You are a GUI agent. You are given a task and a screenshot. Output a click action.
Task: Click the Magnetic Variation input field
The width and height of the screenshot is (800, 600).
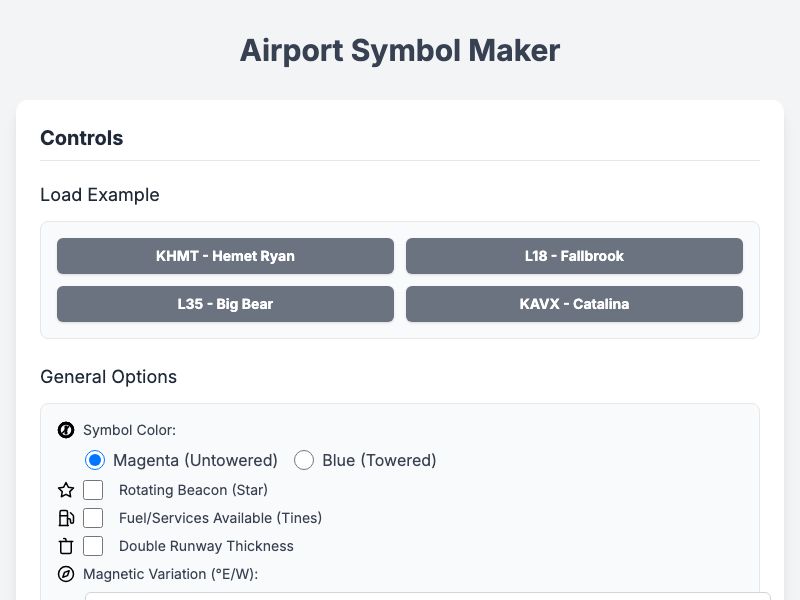[x=400, y=598]
